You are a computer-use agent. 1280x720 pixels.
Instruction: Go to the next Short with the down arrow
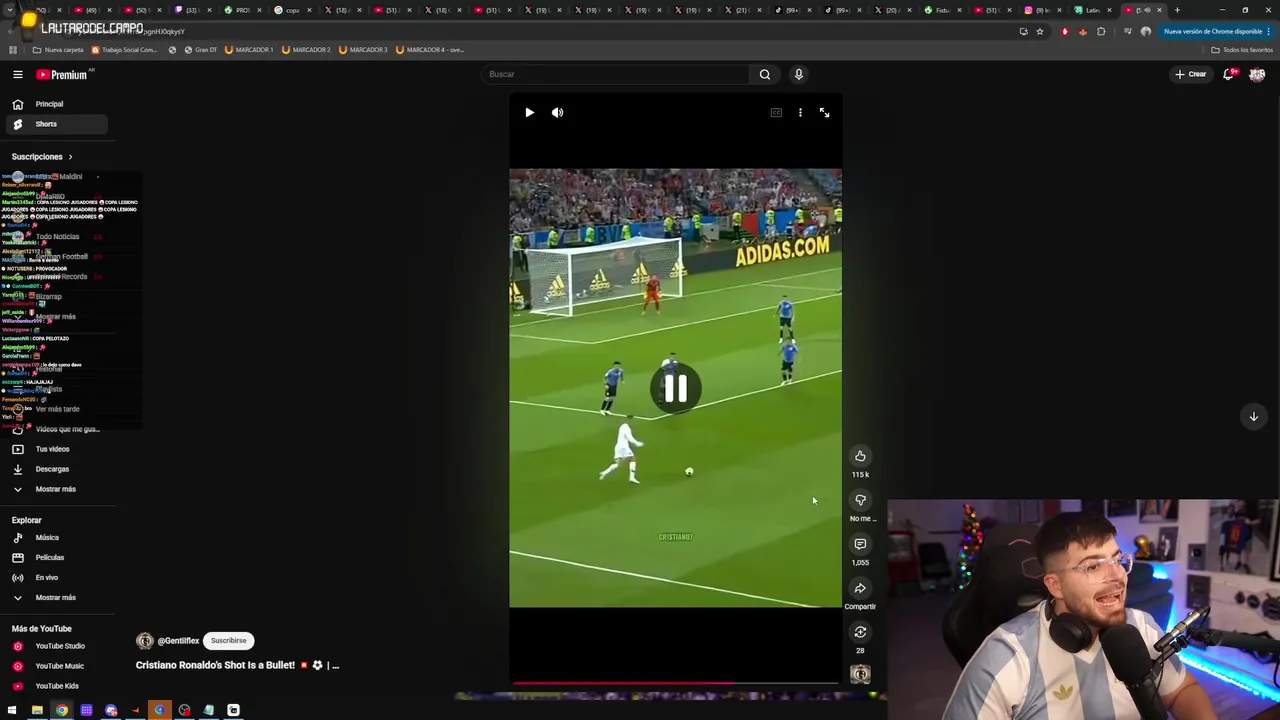(1253, 416)
